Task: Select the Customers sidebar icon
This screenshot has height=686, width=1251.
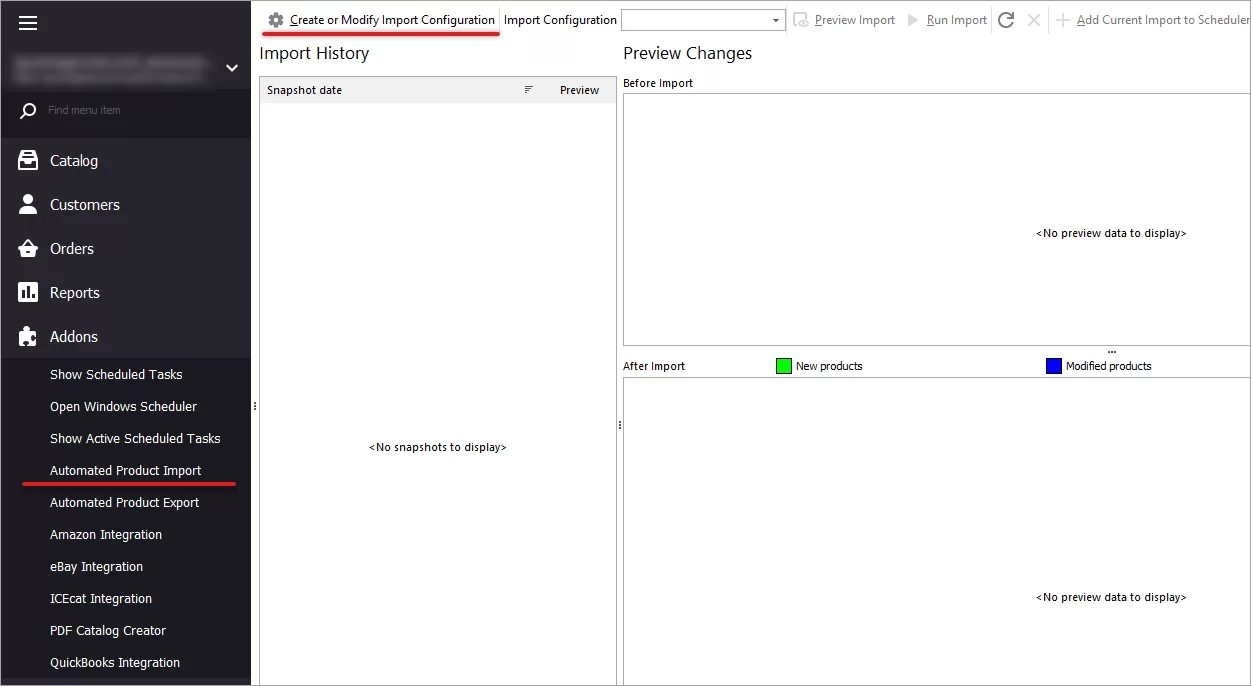Action: click(x=26, y=204)
